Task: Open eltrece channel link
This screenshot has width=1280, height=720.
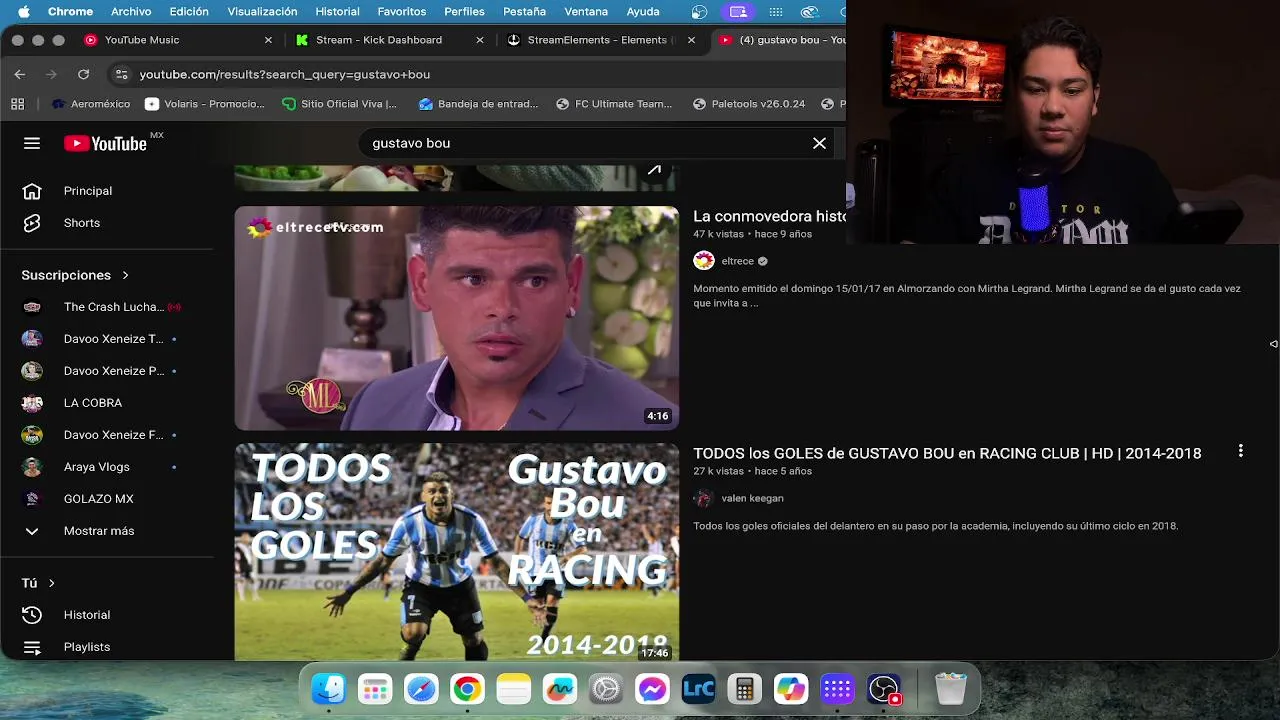Action: [x=738, y=261]
